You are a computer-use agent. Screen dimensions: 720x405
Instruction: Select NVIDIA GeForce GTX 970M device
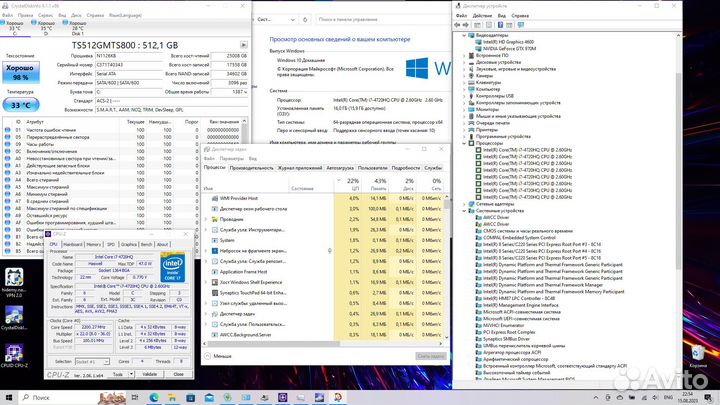click(x=509, y=48)
